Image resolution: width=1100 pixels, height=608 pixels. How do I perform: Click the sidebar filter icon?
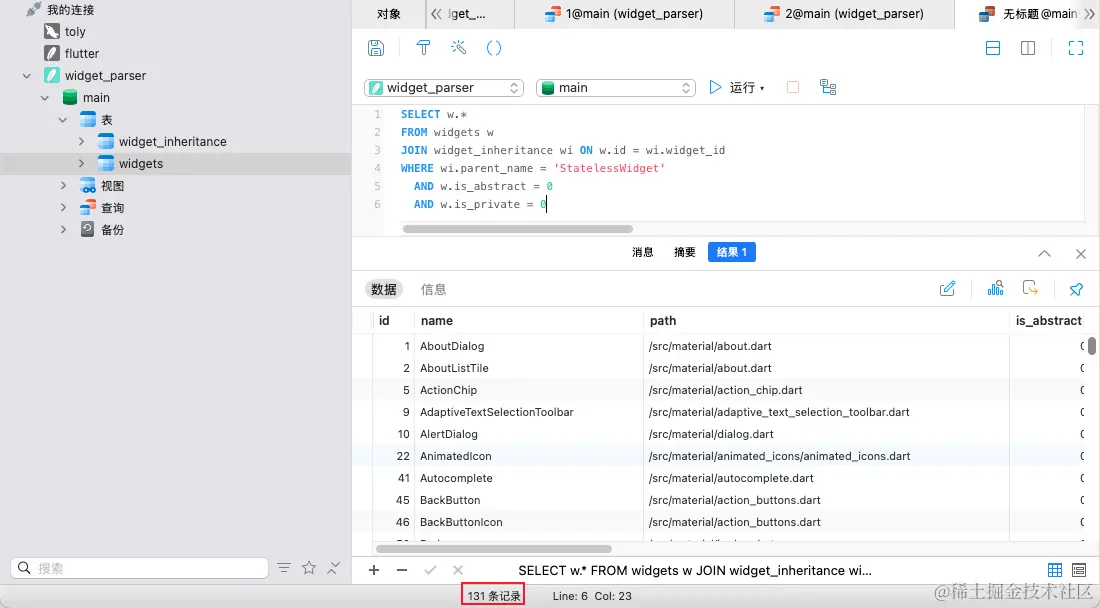pyautogui.click(x=283, y=567)
